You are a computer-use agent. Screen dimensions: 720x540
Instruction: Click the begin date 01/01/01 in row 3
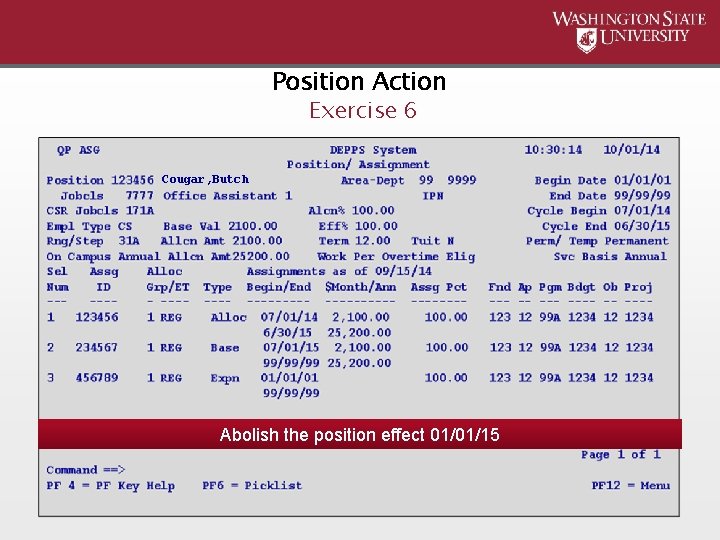point(289,377)
